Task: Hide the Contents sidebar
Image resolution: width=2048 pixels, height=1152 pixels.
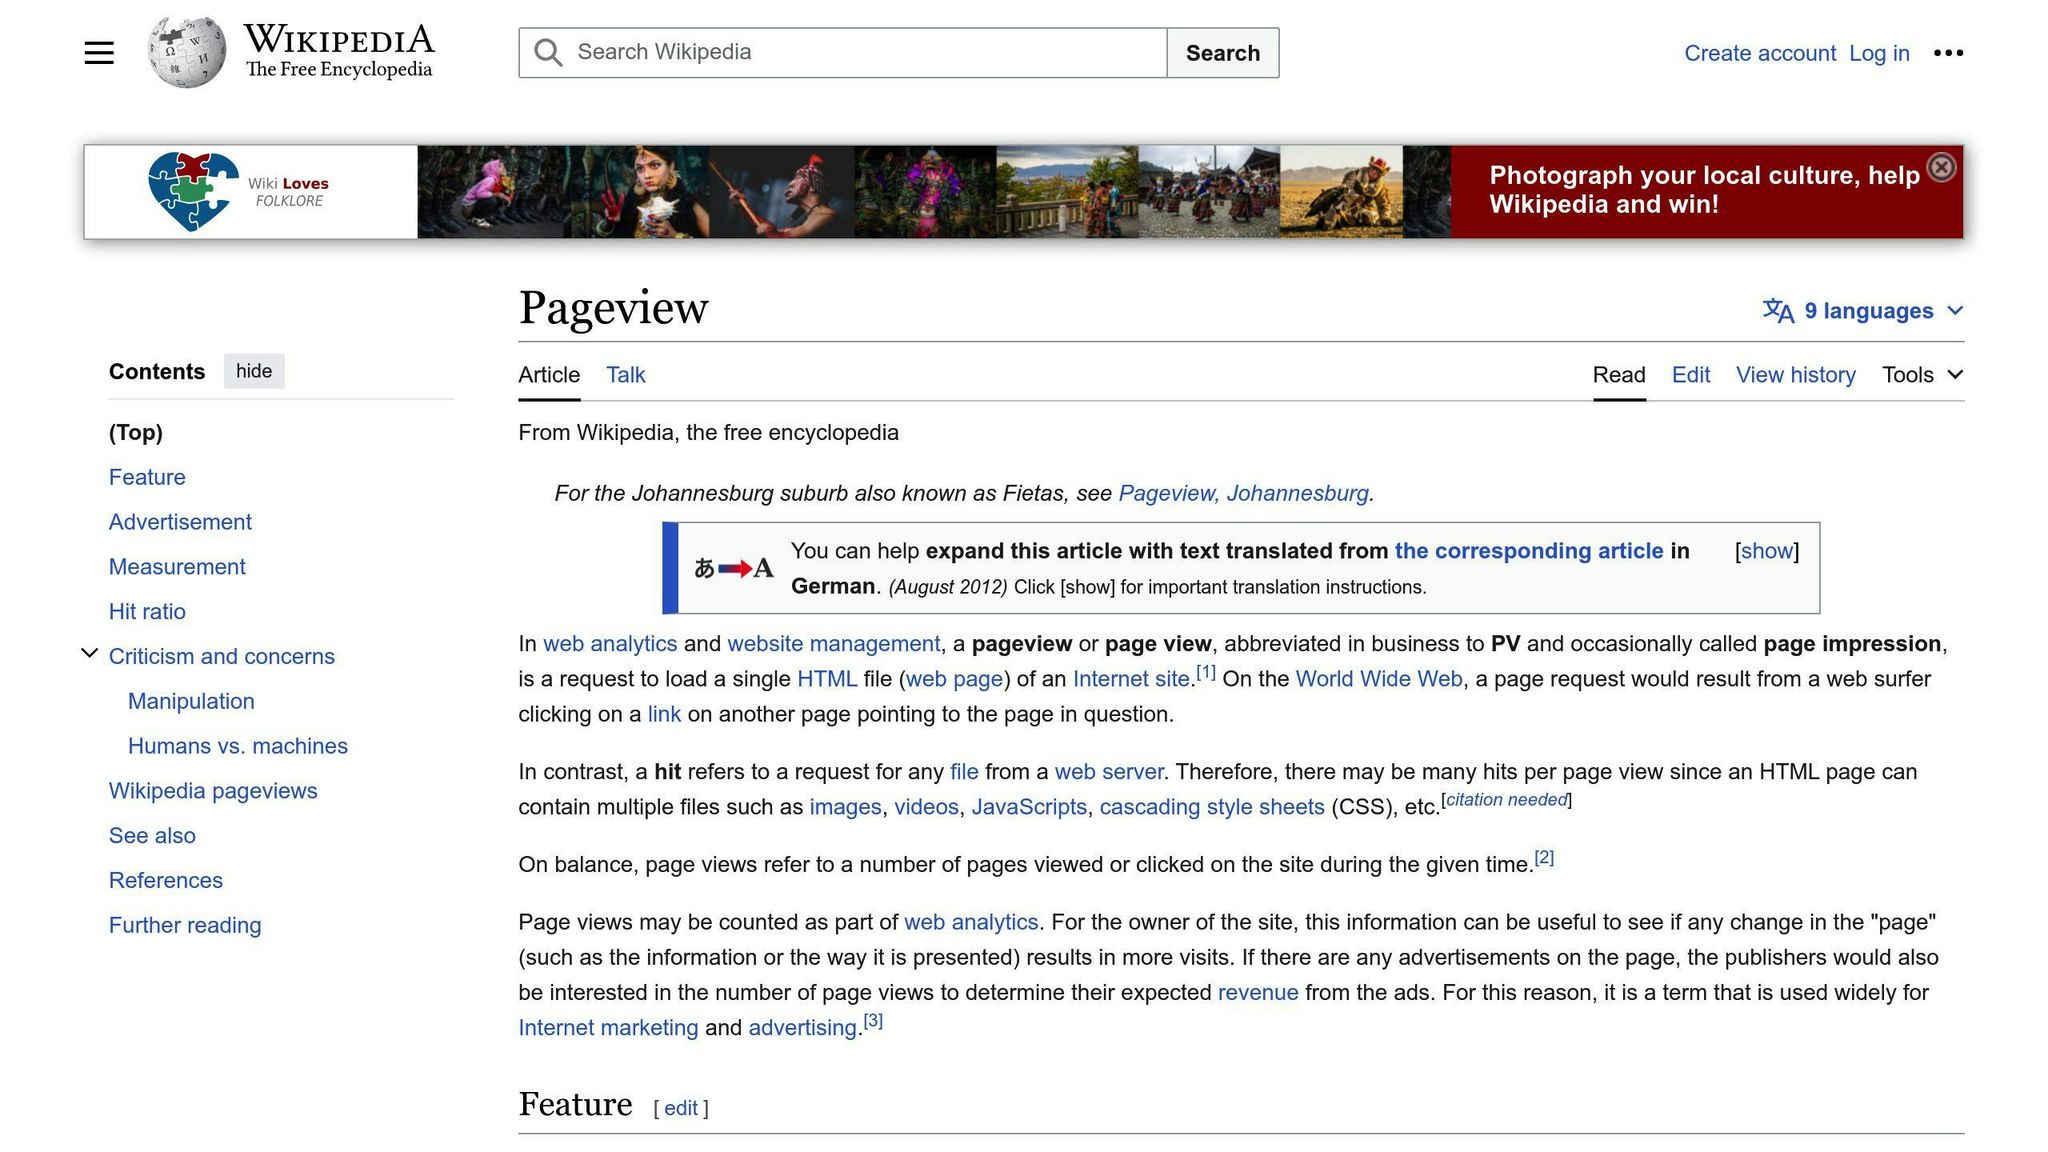Action: point(254,371)
